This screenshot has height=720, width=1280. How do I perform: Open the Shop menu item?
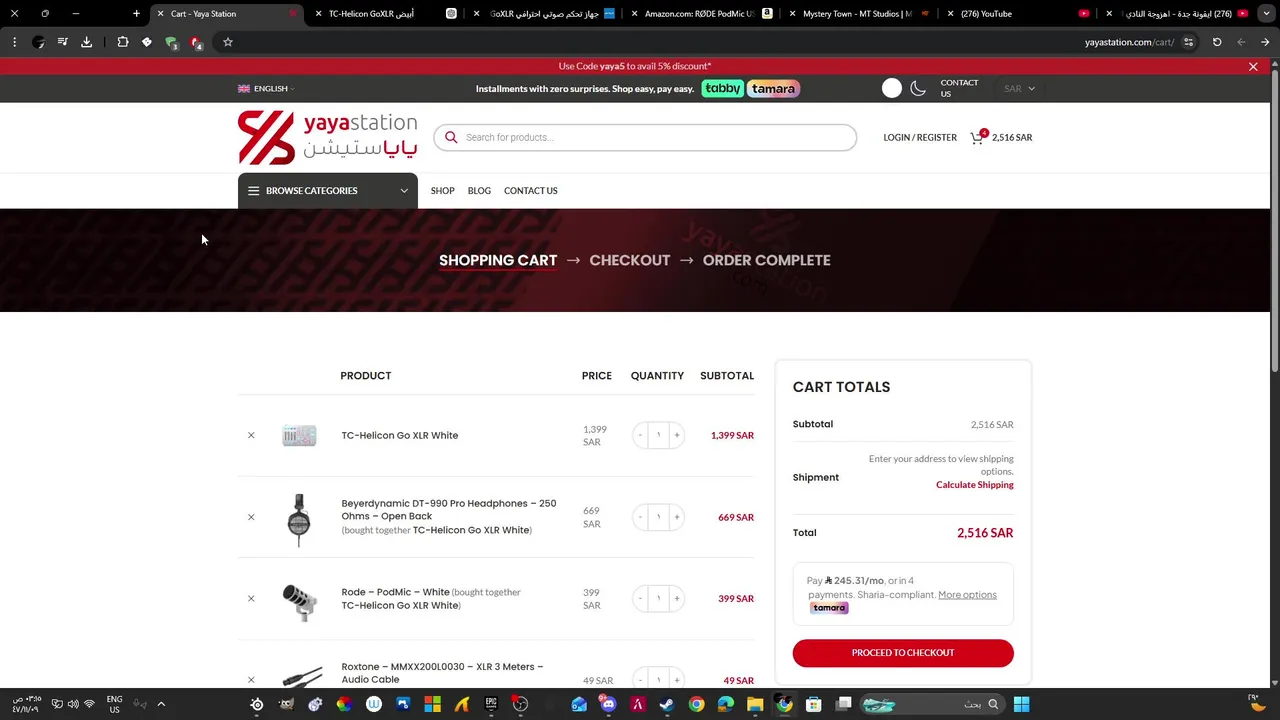click(443, 191)
